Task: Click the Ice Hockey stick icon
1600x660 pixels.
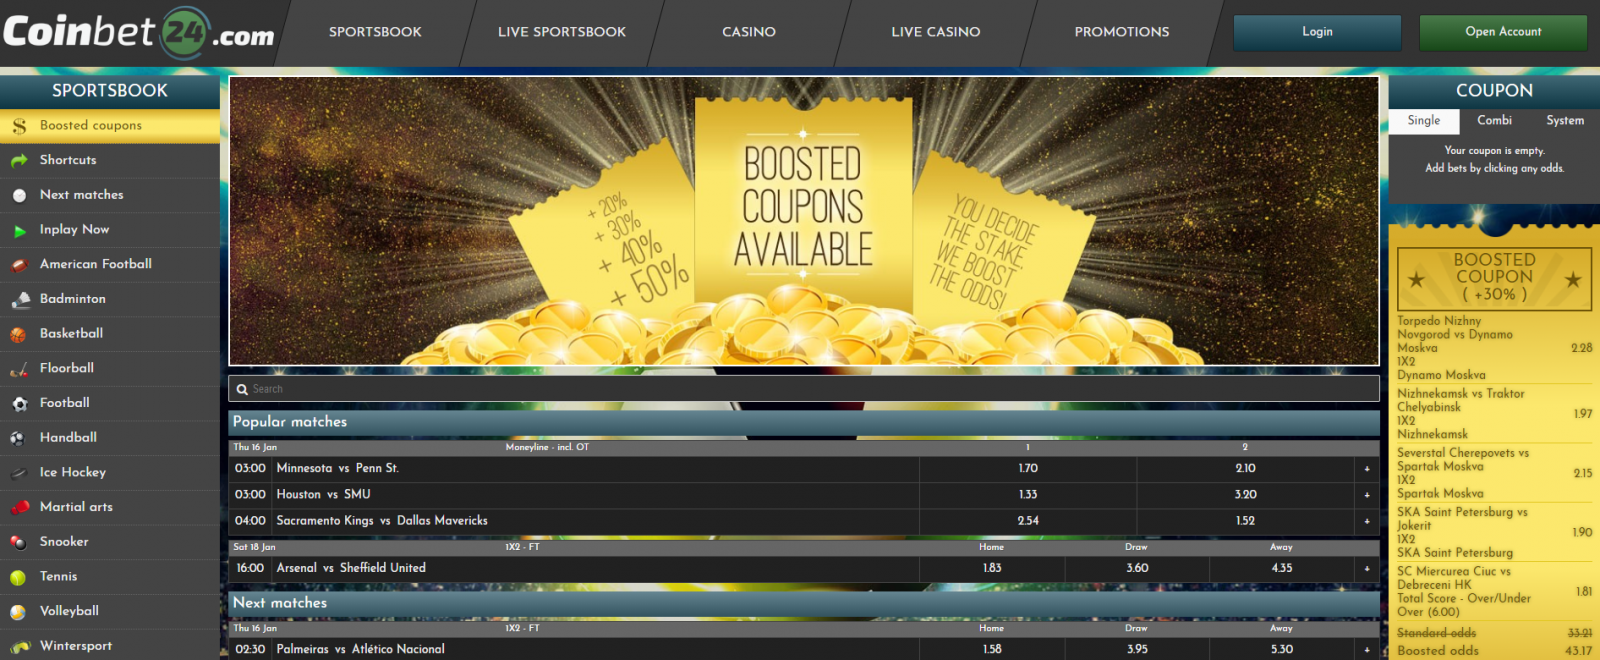Action: 19,473
